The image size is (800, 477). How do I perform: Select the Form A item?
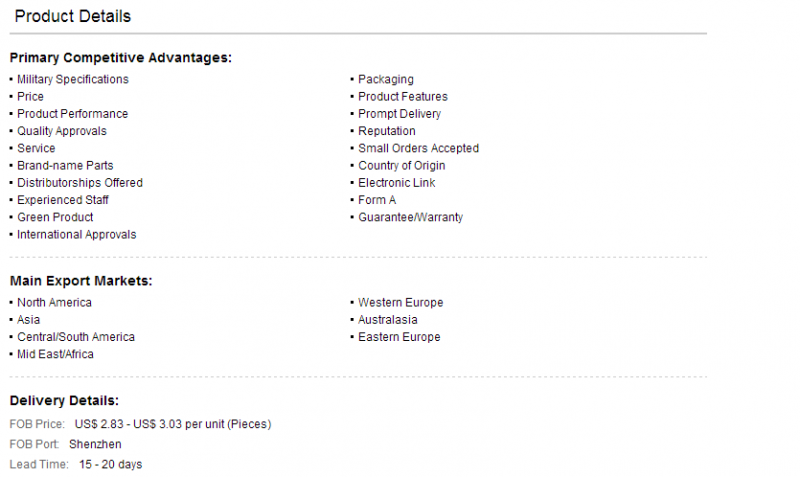[377, 200]
